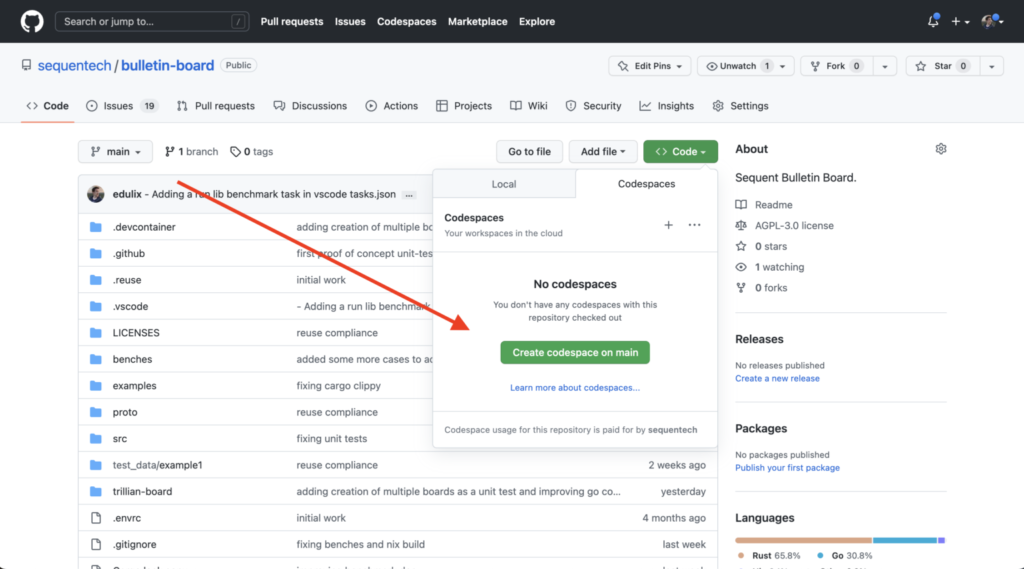The width and height of the screenshot is (1024, 569).
Task: Open the src folder
Action: point(120,438)
